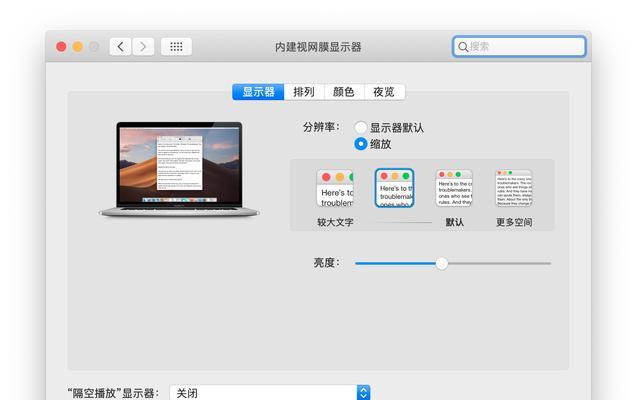637x400 pixels.
Task: Open the 排列 tab
Action: (x=304, y=92)
